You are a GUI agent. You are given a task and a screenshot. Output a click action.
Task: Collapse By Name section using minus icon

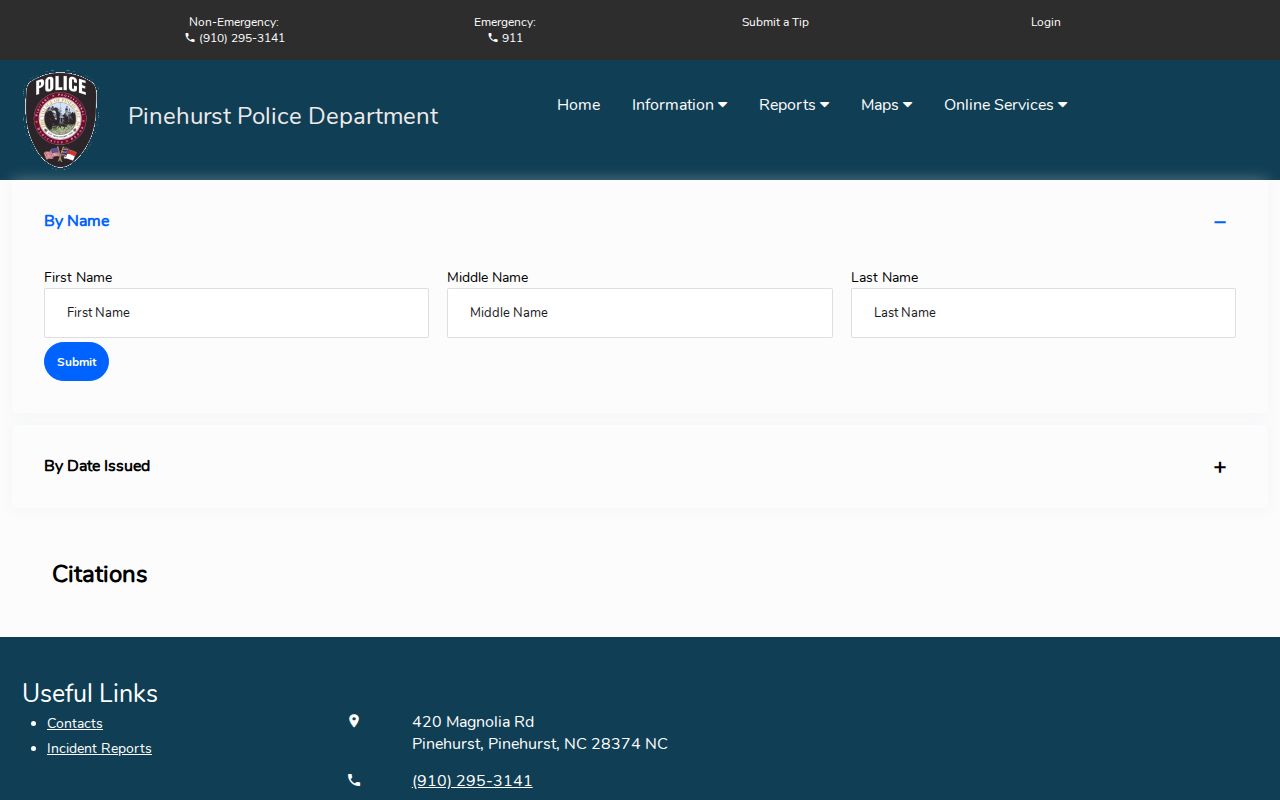tap(1220, 222)
